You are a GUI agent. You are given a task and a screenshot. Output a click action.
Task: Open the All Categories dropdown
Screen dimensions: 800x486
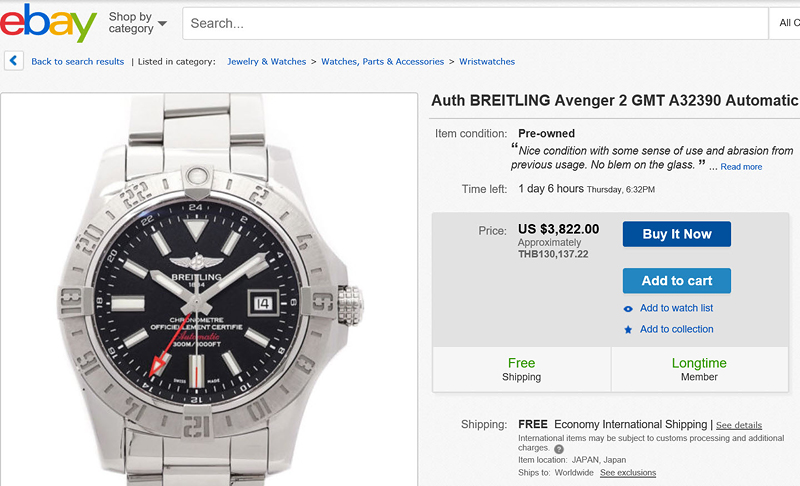[x=787, y=23]
